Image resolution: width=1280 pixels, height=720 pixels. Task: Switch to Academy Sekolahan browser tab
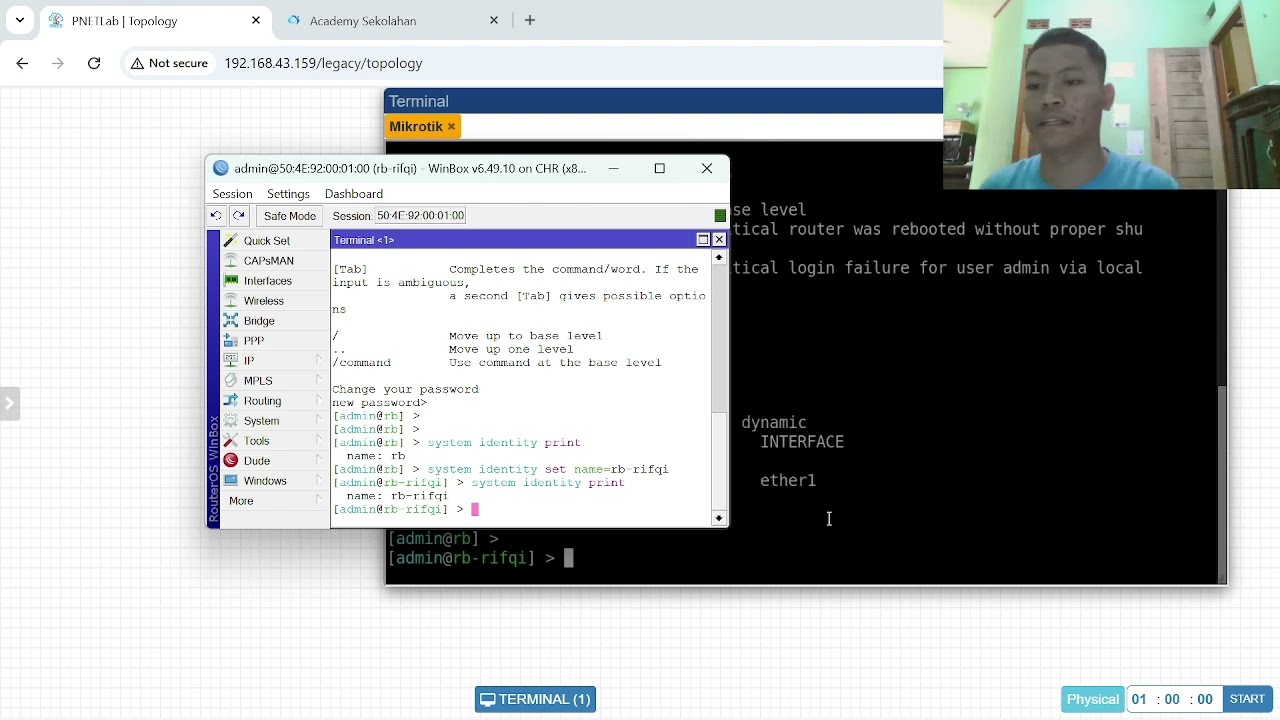click(363, 20)
